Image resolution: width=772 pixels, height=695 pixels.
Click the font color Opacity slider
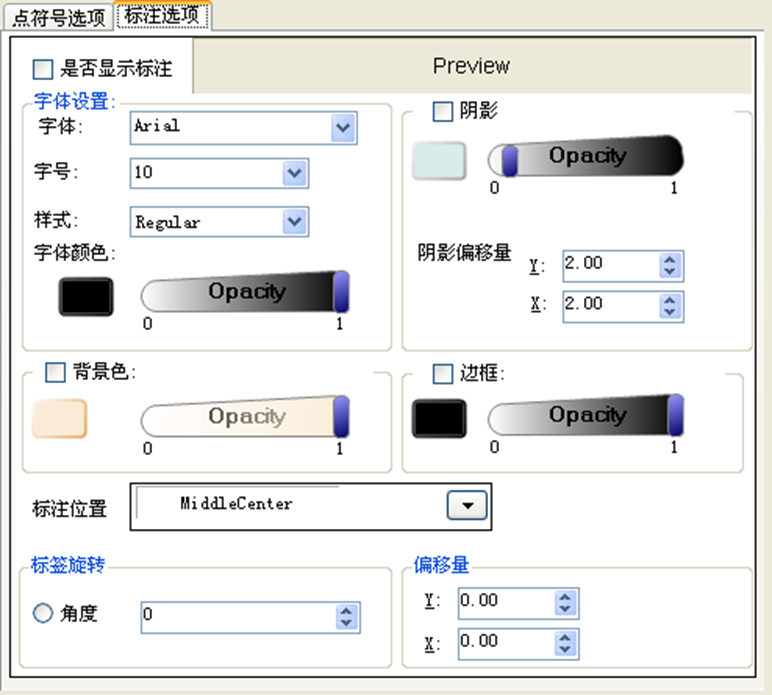pos(245,293)
